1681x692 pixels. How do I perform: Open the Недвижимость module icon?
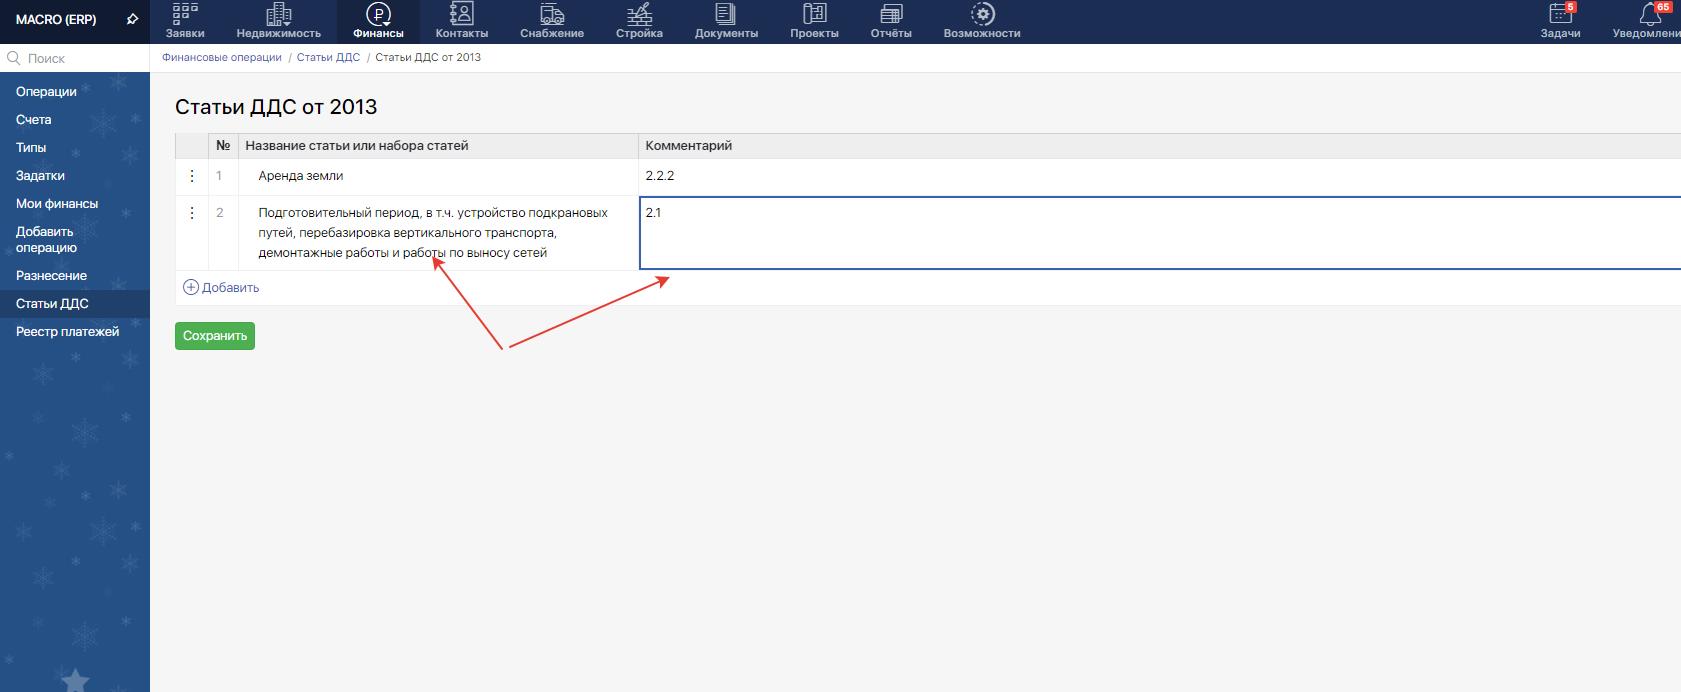pyautogui.click(x=279, y=14)
